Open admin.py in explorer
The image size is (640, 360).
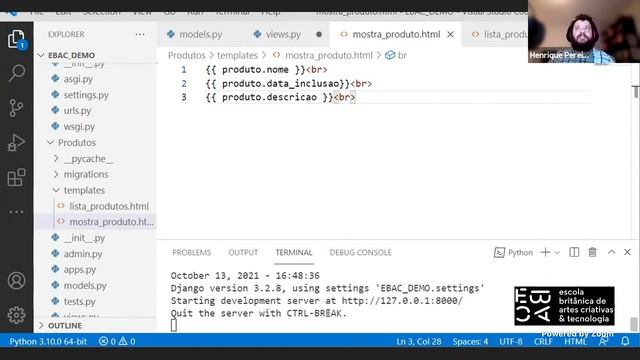82,254
